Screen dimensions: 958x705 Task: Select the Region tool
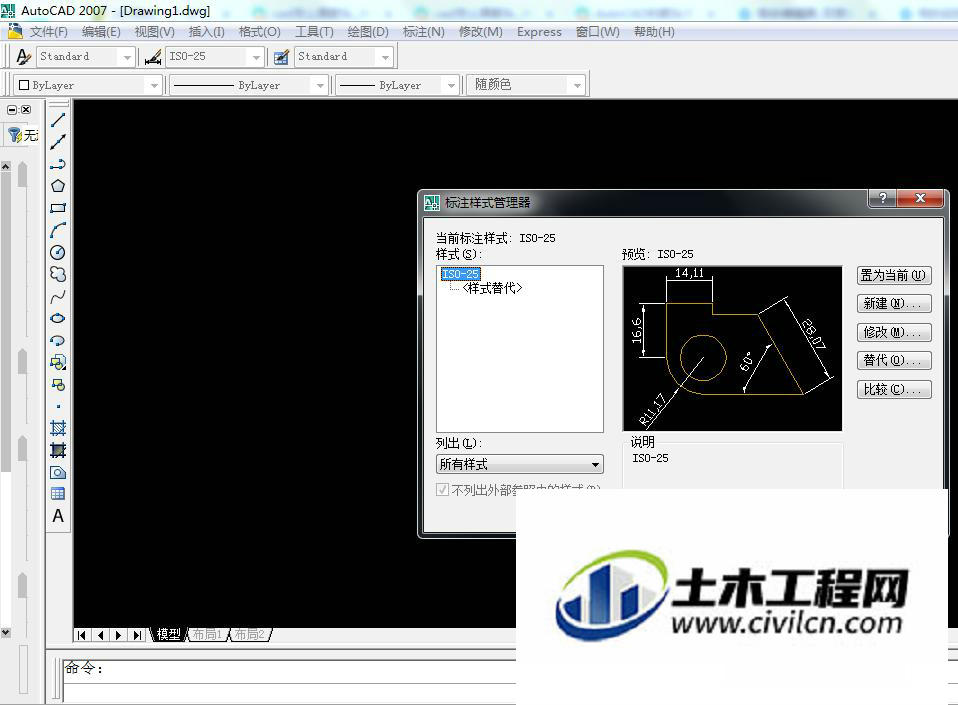point(58,472)
